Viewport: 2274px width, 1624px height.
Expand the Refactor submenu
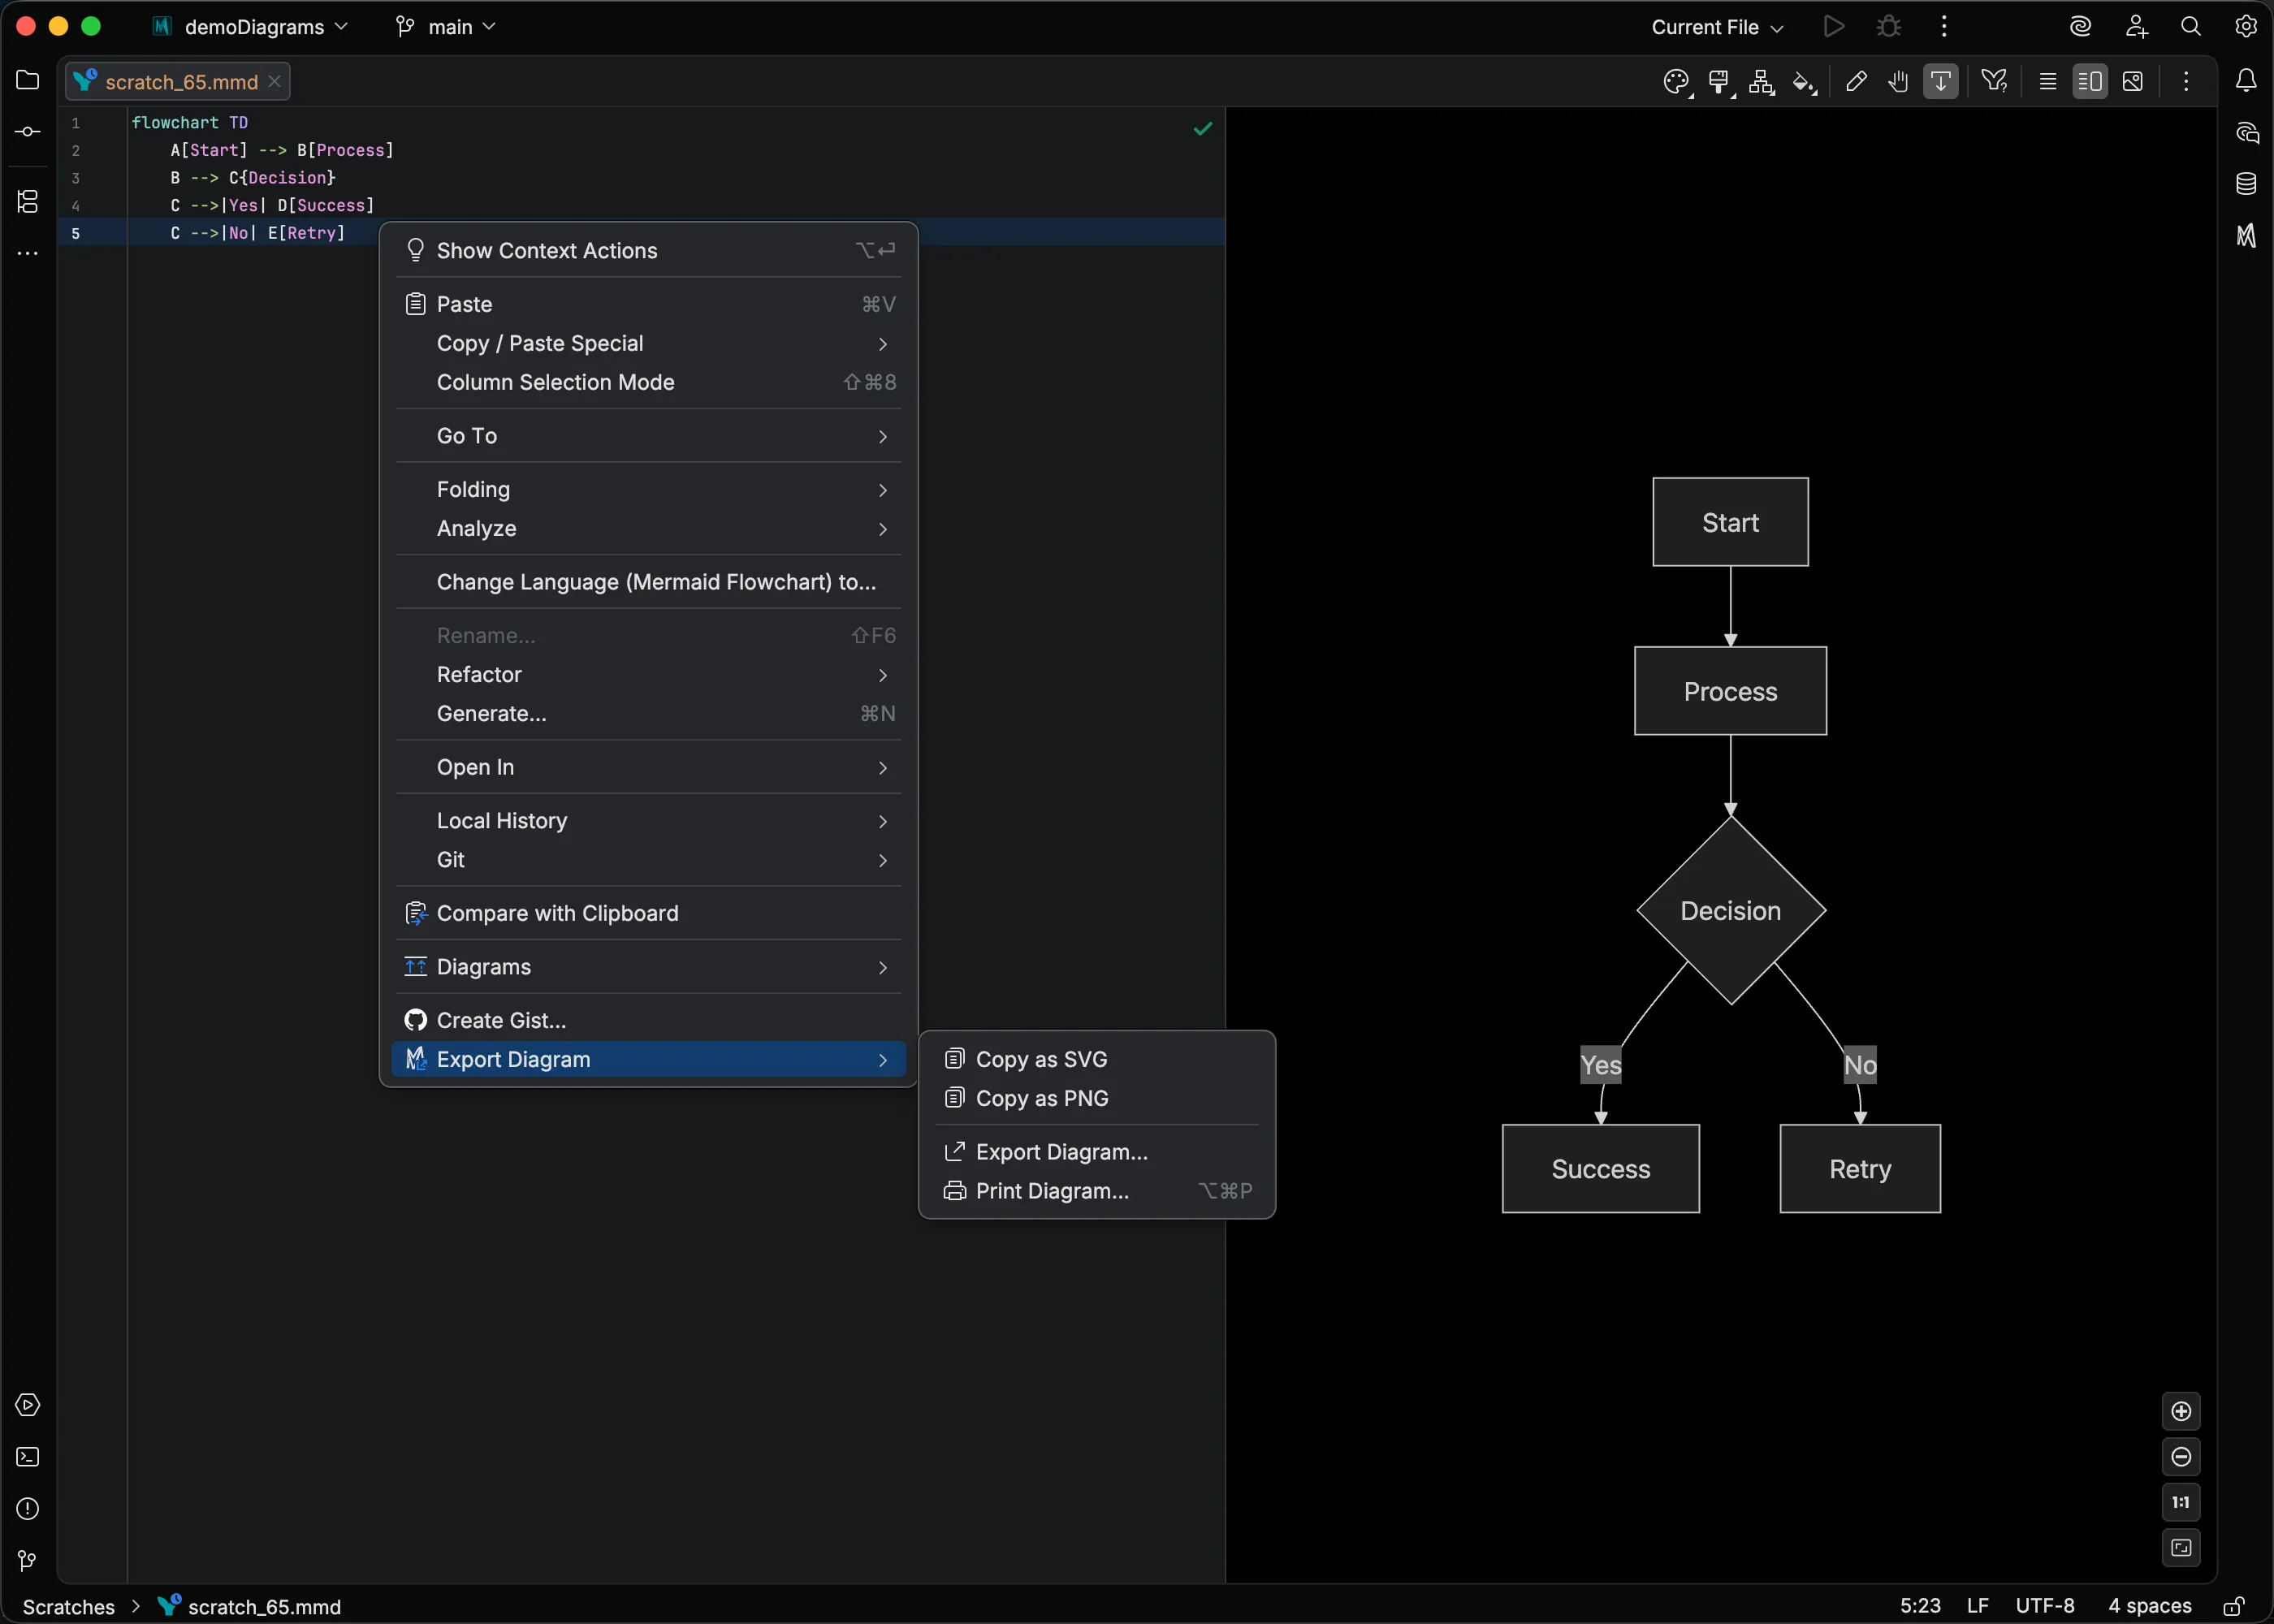pyautogui.click(x=650, y=675)
